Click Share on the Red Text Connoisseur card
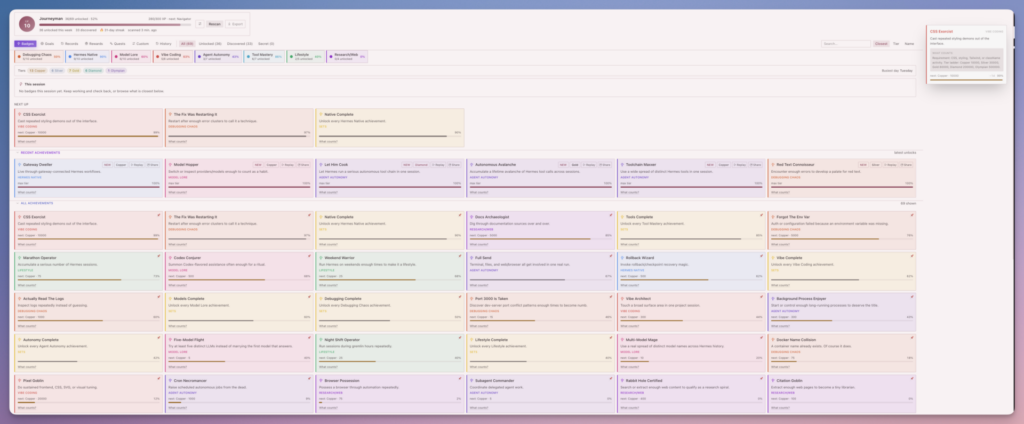This screenshot has width=1024, height=424. coord(905,165)
